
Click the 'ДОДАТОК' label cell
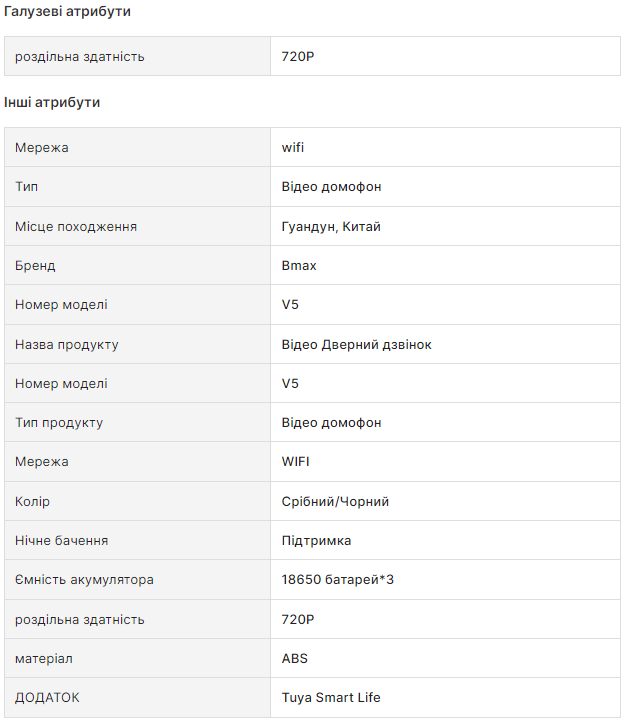[47, 698]
